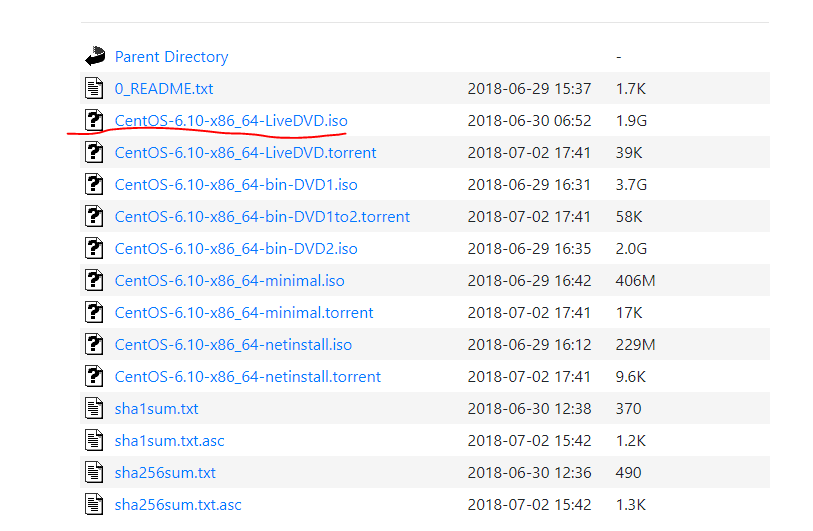Image resolution: width=813 pixels, height=531 pixels.
Task: Click the date 2018-06-30 12:38
Action: (529, 409)
